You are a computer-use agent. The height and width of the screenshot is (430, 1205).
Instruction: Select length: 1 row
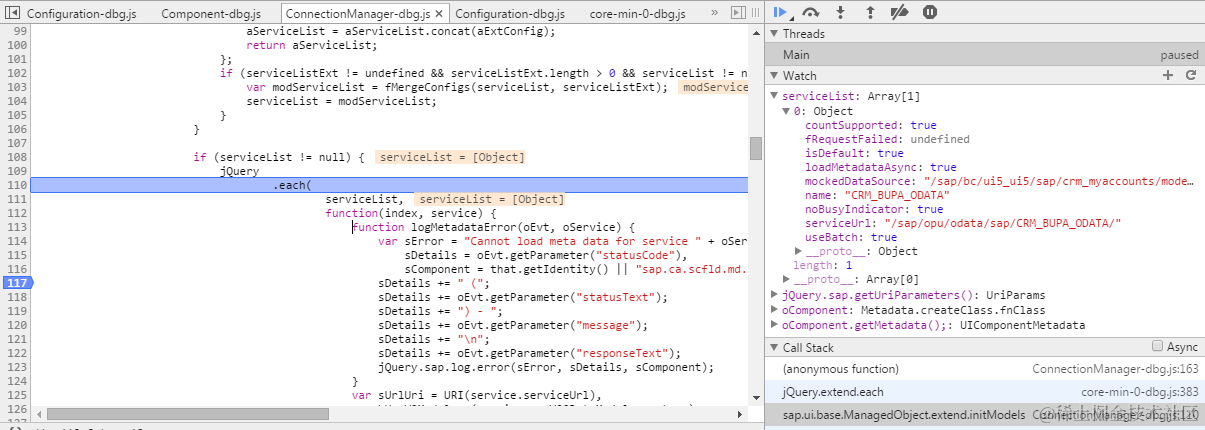click(x=822, y=265)
